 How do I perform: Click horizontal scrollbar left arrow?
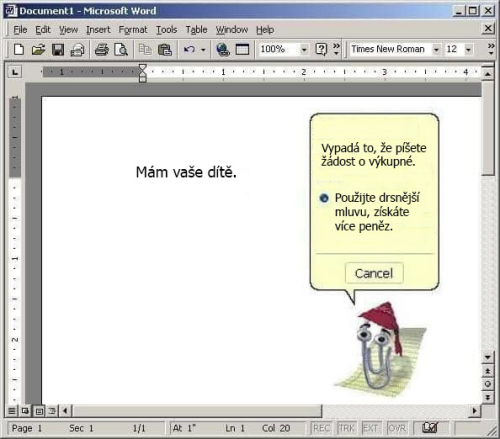[x=65, y=411]
